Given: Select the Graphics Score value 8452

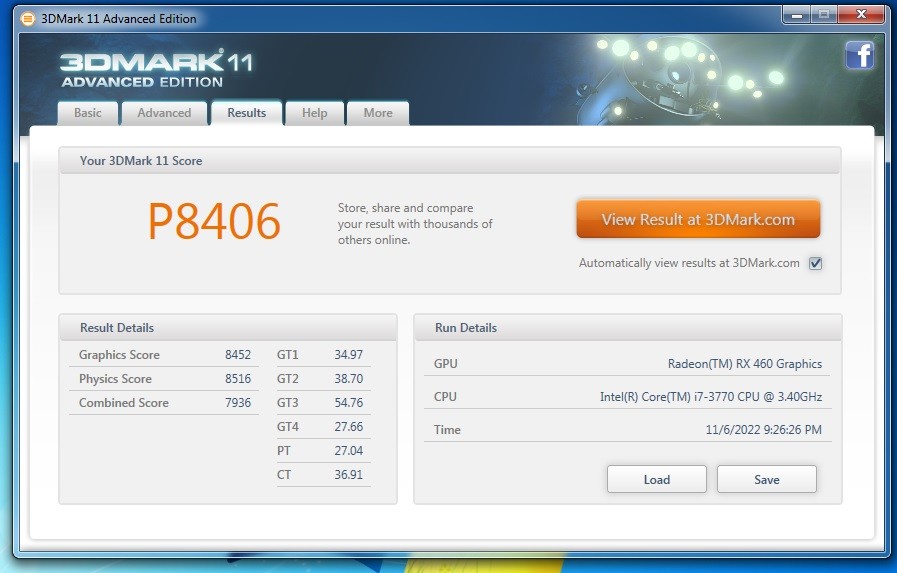Looking at the screenshot, I should point(238,355).
